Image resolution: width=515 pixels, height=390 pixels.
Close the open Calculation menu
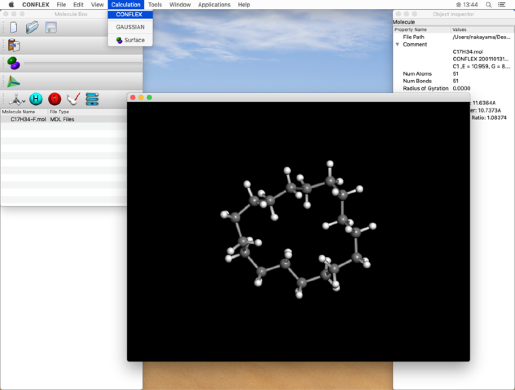coord(126,5)
